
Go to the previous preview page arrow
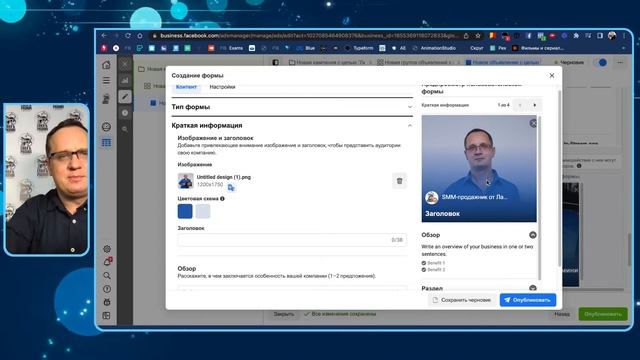[x=520, y=105]
